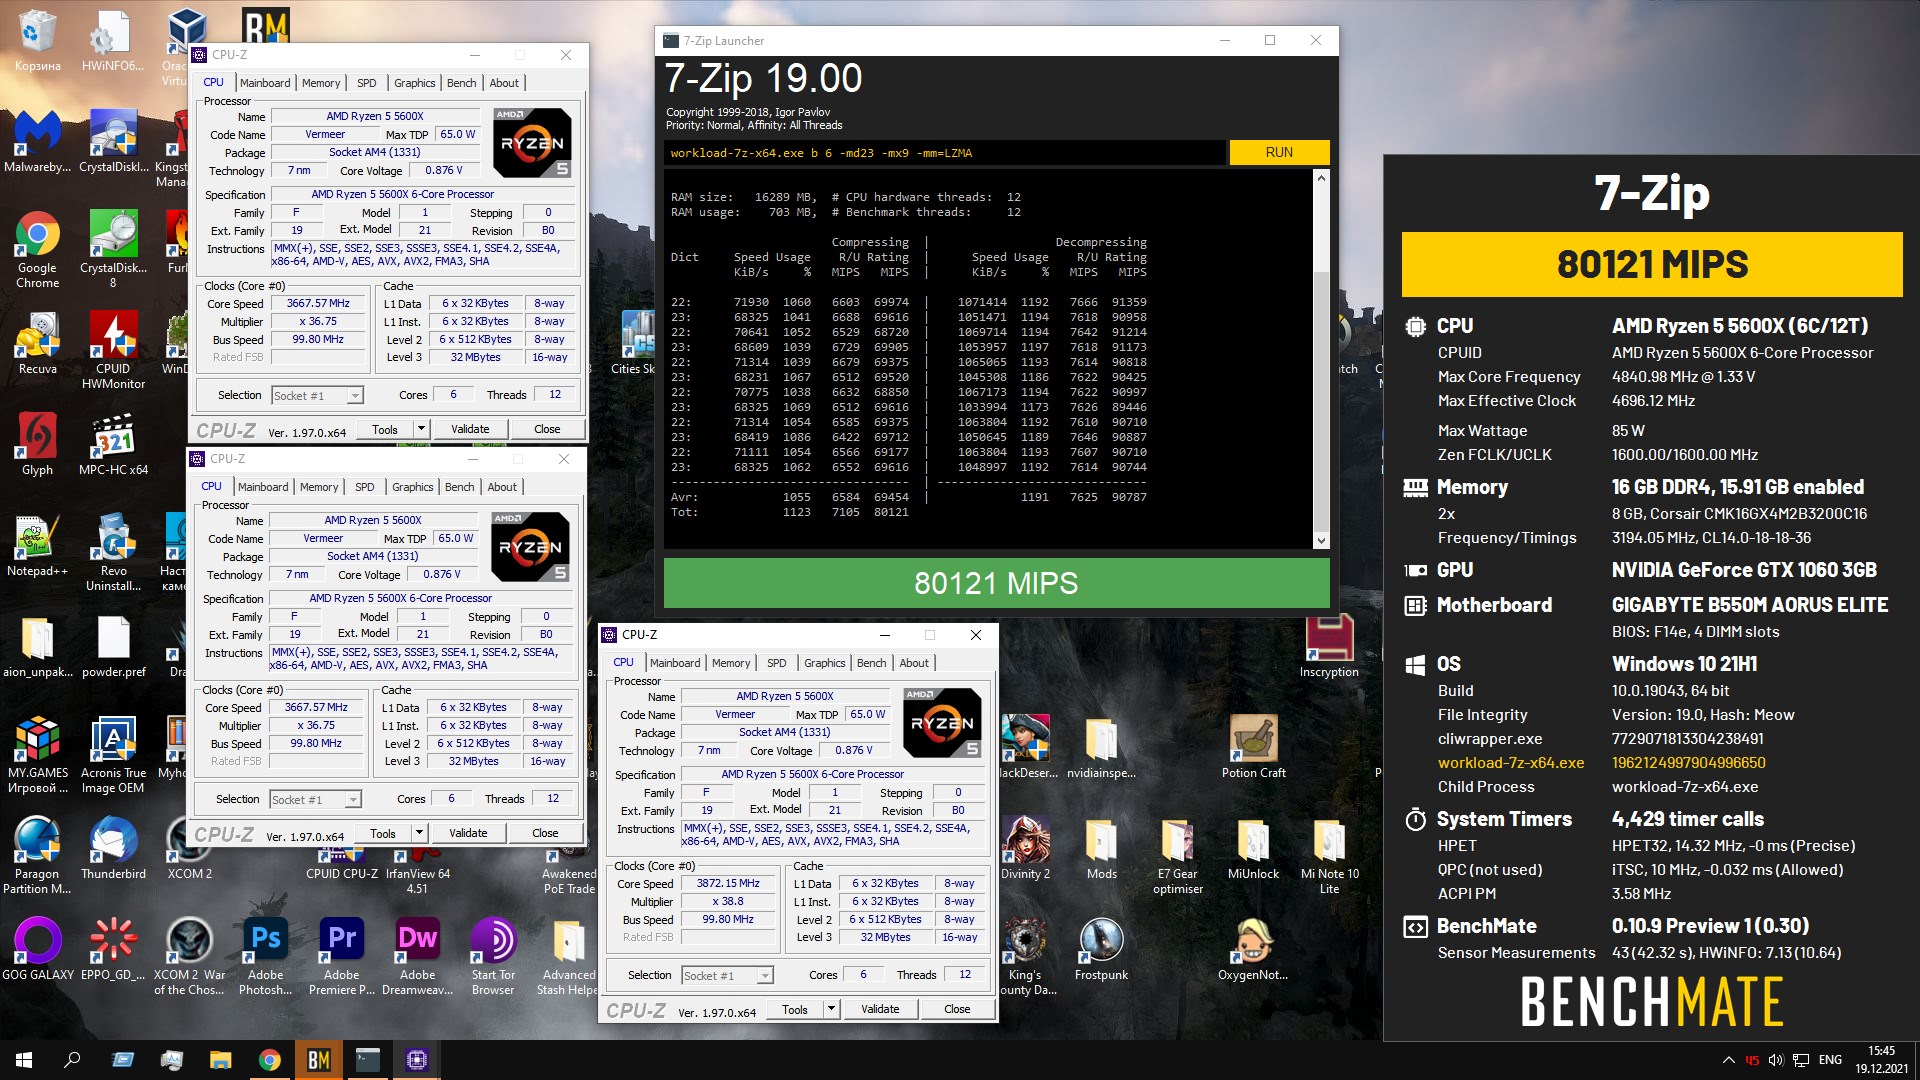Open Корзина recycle bin icon
The width and height of the screenshot is (1920, 1080).
pos(37,40)
